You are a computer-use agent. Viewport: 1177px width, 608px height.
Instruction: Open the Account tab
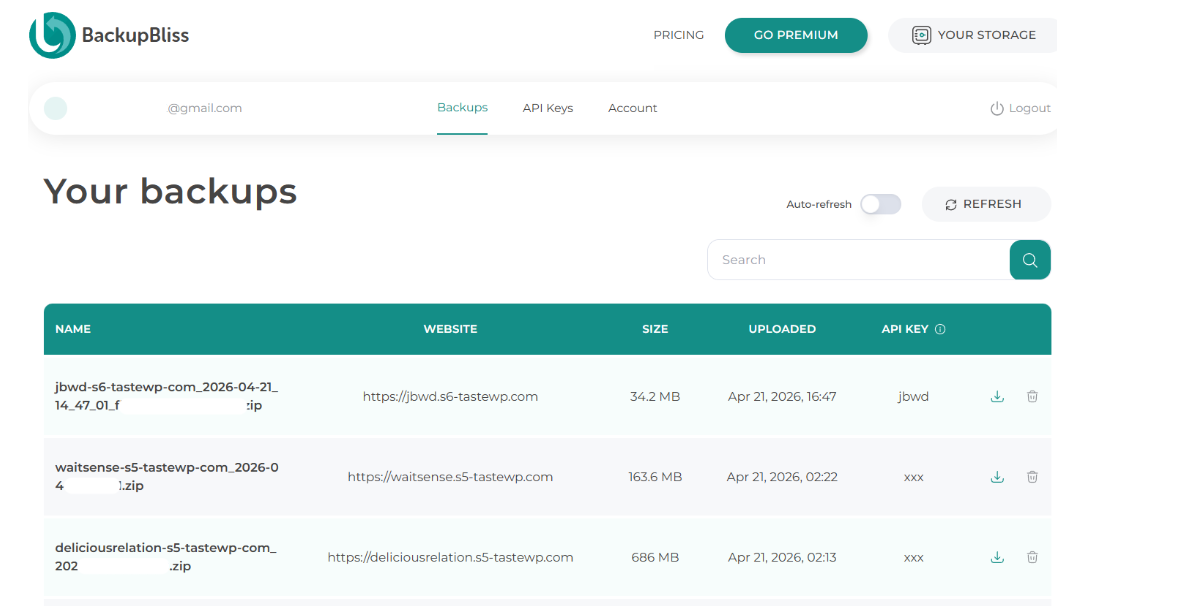pos(632,108)
